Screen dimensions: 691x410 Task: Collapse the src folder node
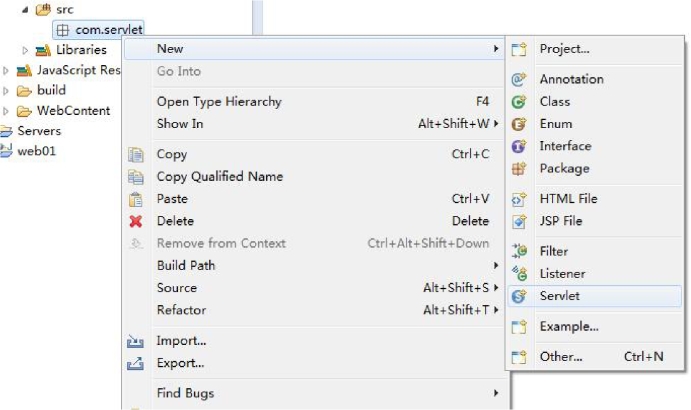25,10
